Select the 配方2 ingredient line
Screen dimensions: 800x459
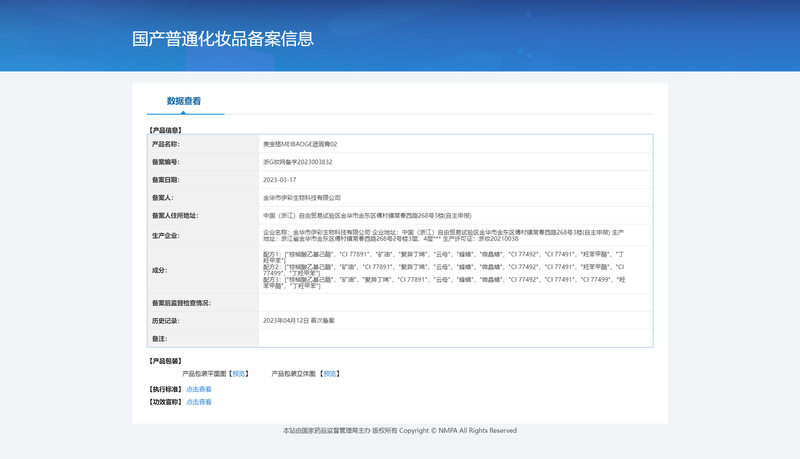[x=443, y=270]
